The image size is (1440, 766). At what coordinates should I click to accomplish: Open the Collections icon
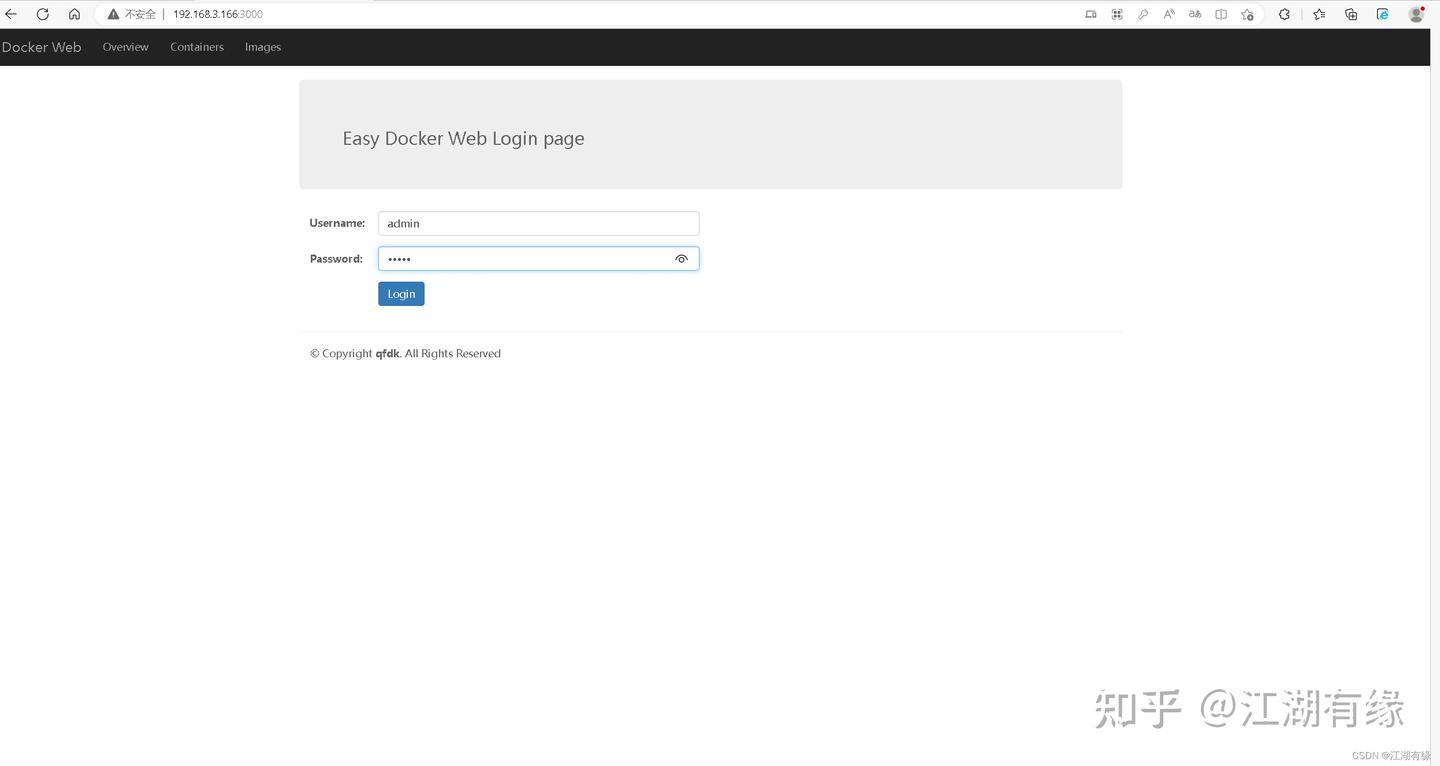point(1351,14)
